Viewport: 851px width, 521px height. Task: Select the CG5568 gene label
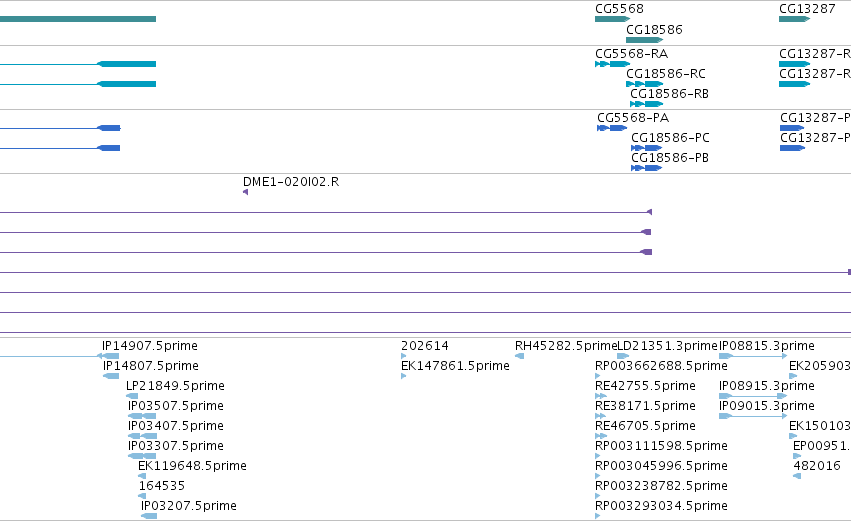coord(619,9)
